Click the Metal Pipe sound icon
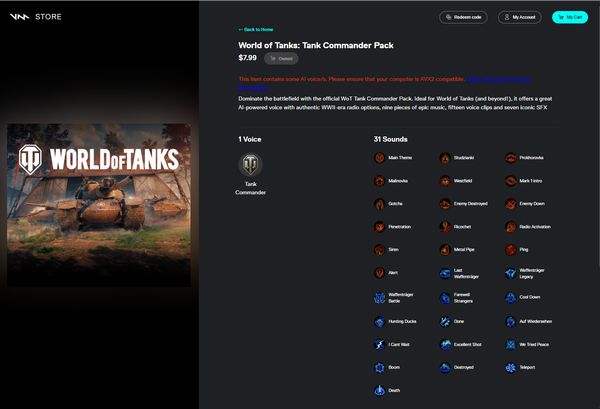Viewport: 600px width, 409px height. [x=445, y=250]
